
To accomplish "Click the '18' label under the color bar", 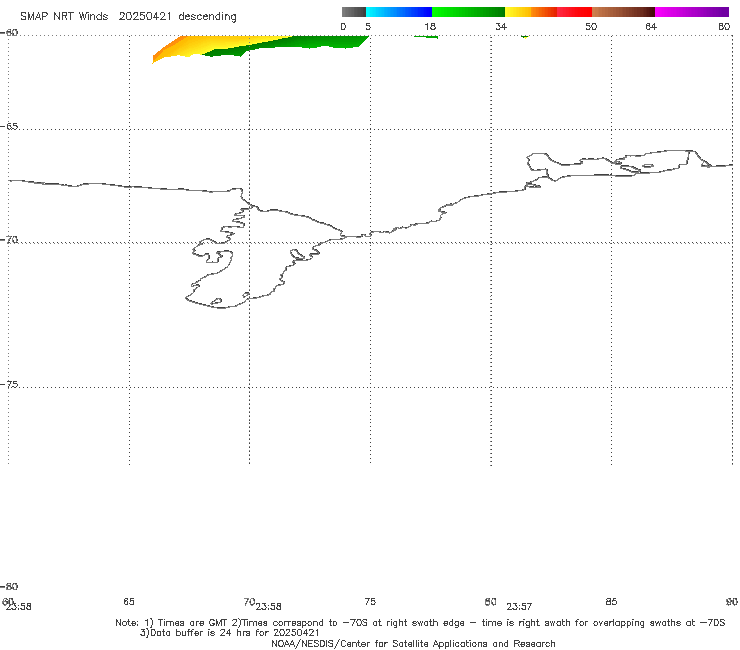I will click(430, 26).
